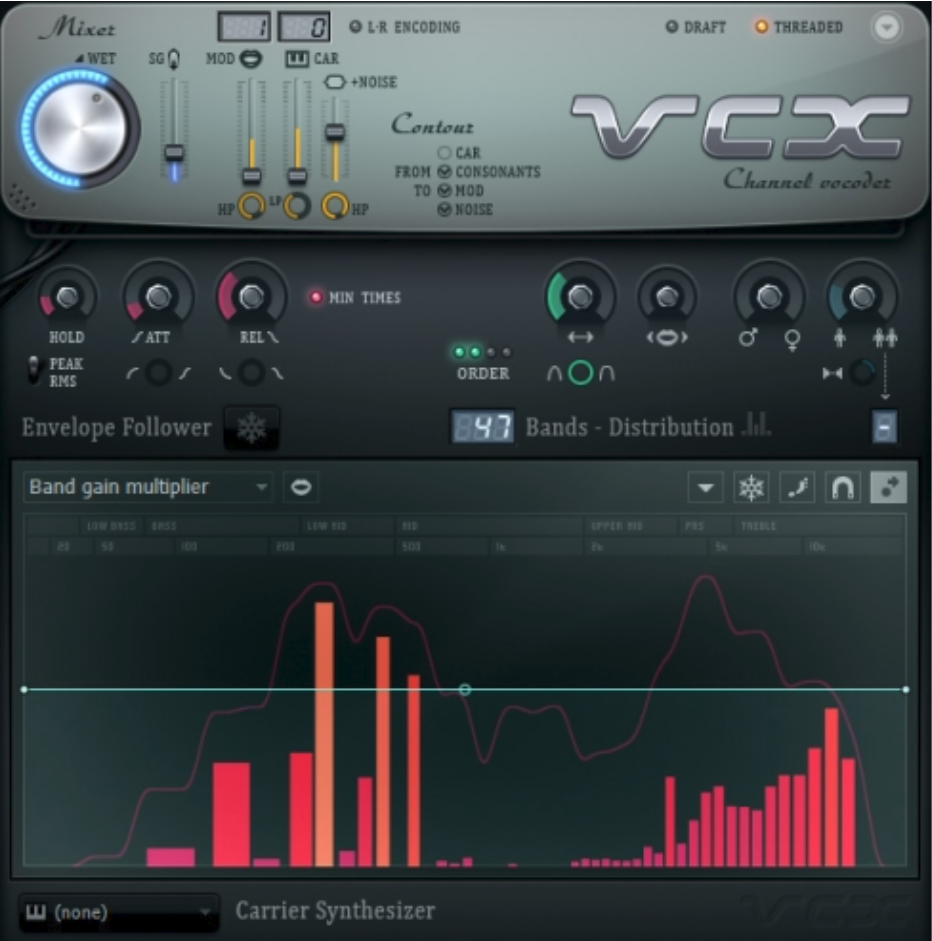Click the MIN TIMES indicator
This screenshot has height=941, width=932.
pyautogui.click(x=317, y=295)
